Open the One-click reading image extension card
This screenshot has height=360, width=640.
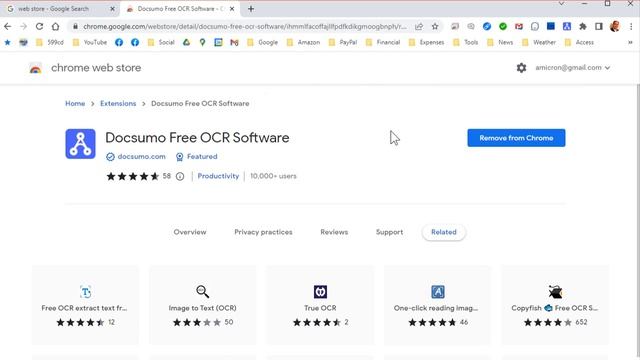pyautogui.click(x=438, y=305)
